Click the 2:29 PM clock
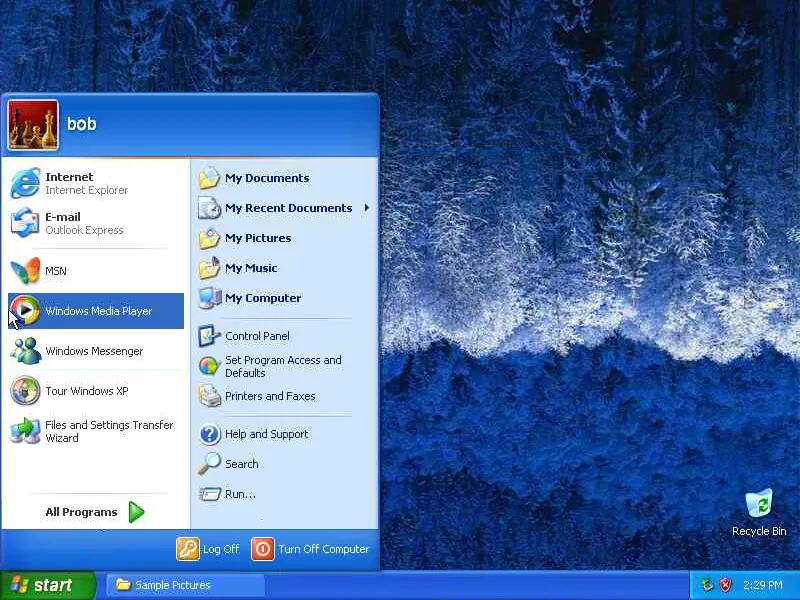Viewport: 800px width, 600px height. click(x=762, y=585)
